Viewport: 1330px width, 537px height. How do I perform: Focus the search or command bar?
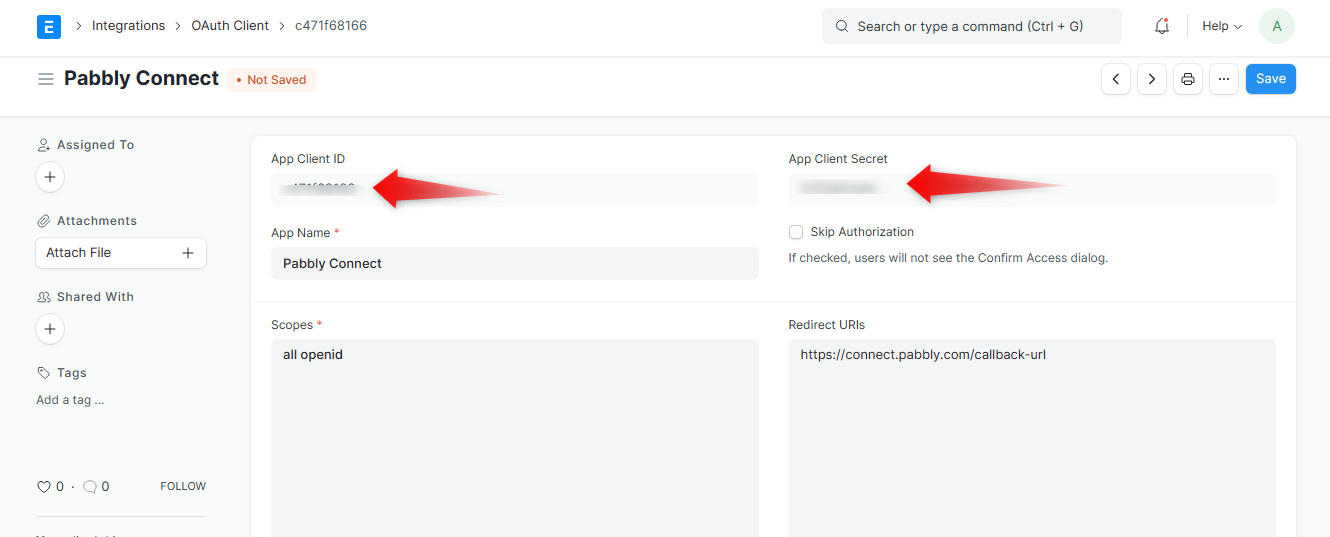coord(972,26)
